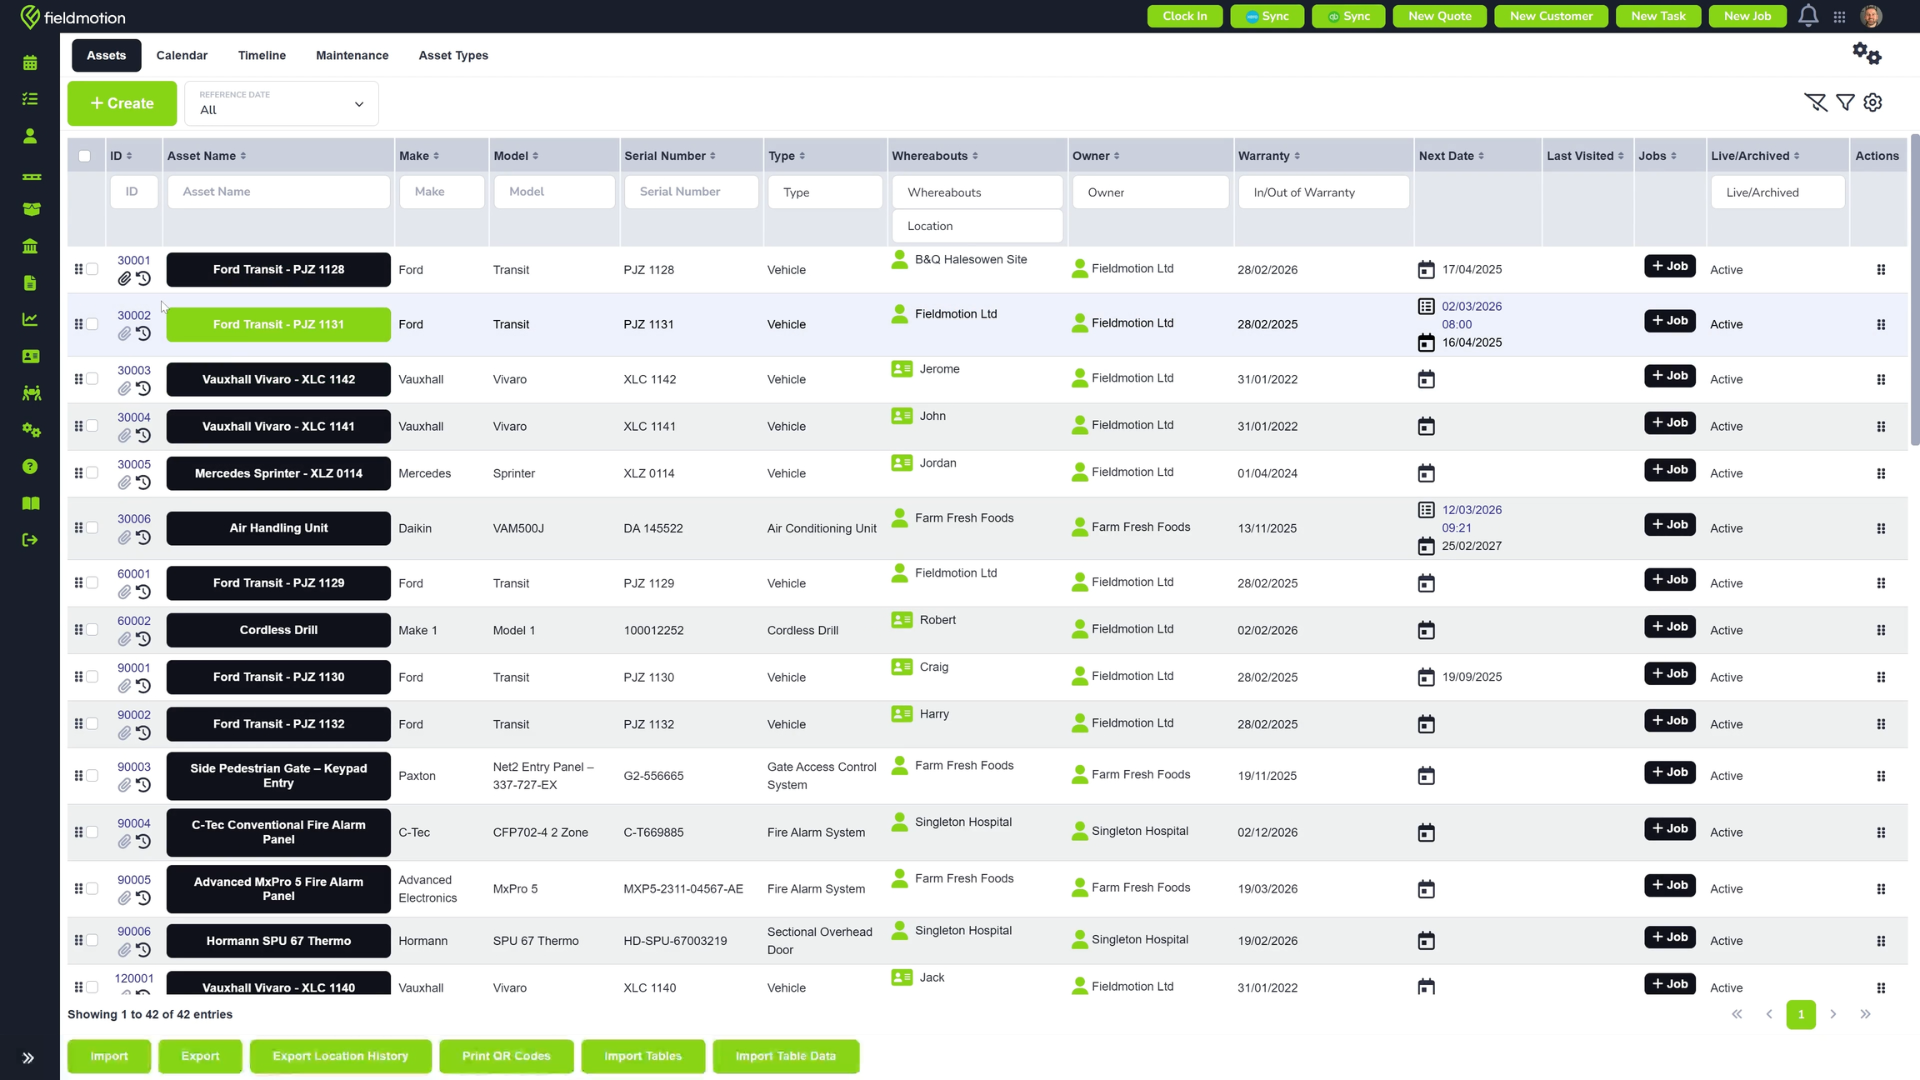1920x1080 pixels.
Task: Expand the sidebar with double chevron icon
Action: point(28,1058)
